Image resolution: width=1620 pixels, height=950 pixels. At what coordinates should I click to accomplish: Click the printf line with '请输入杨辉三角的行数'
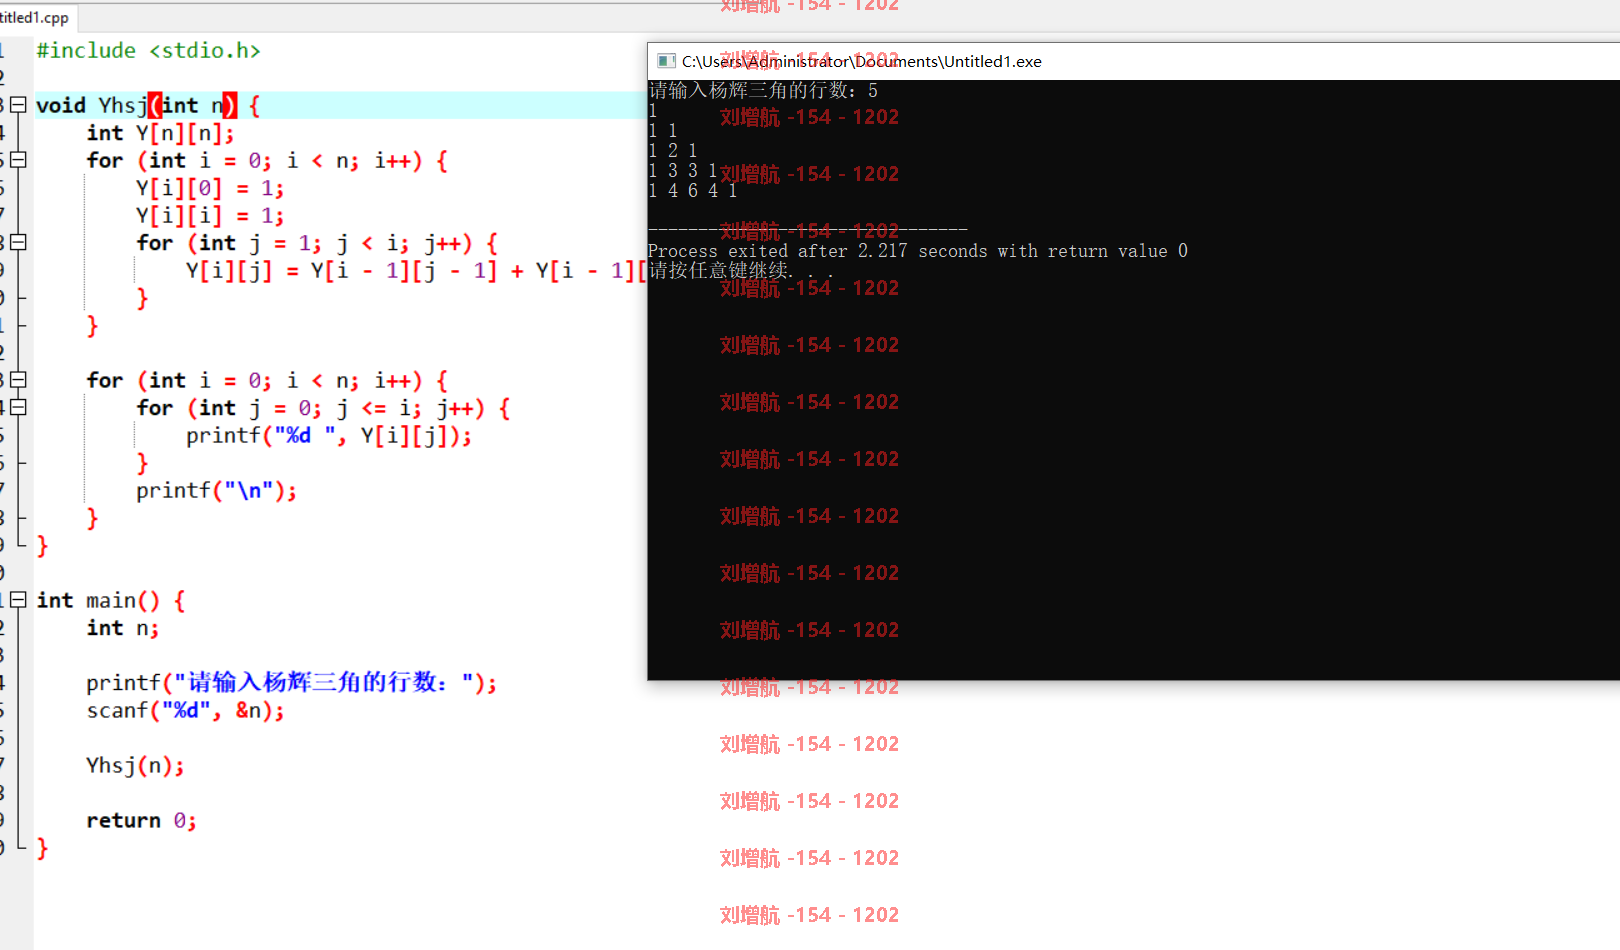click(x=291, y=682)
